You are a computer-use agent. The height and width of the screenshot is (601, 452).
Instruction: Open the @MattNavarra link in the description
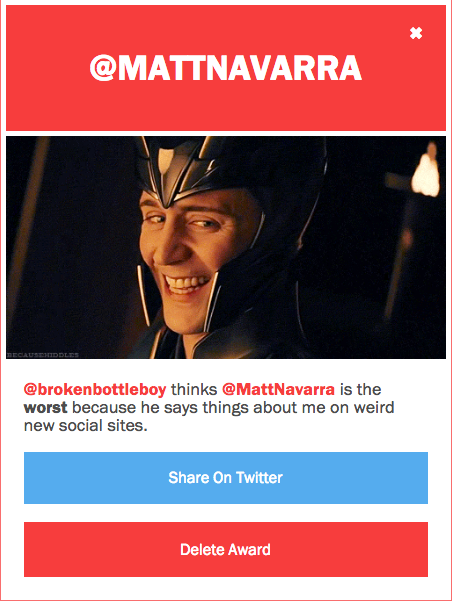(x=278, y=389)
